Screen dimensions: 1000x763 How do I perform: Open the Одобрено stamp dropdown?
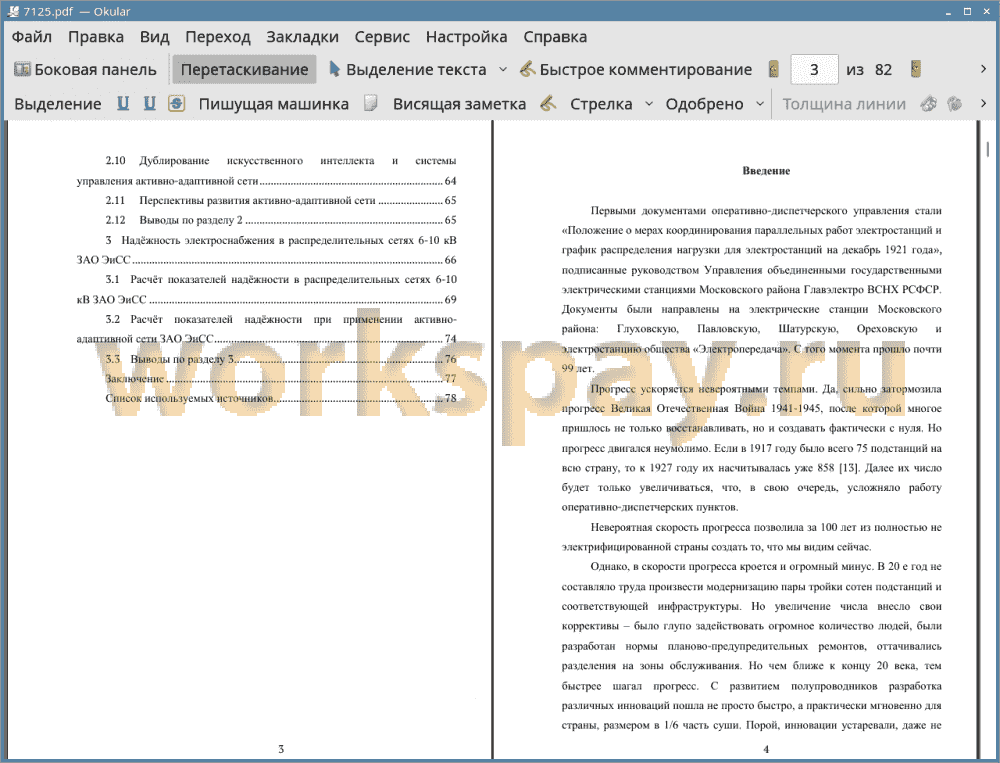tap(760, 103)
